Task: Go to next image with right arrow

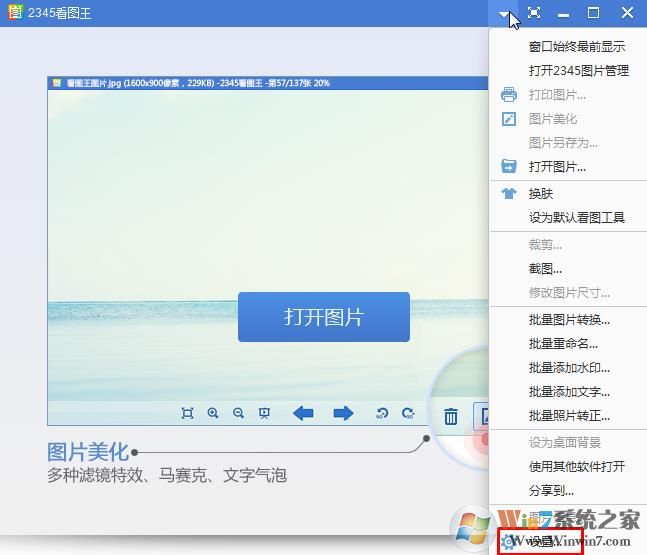Action: pyautogui.click(x=343, y=413)
